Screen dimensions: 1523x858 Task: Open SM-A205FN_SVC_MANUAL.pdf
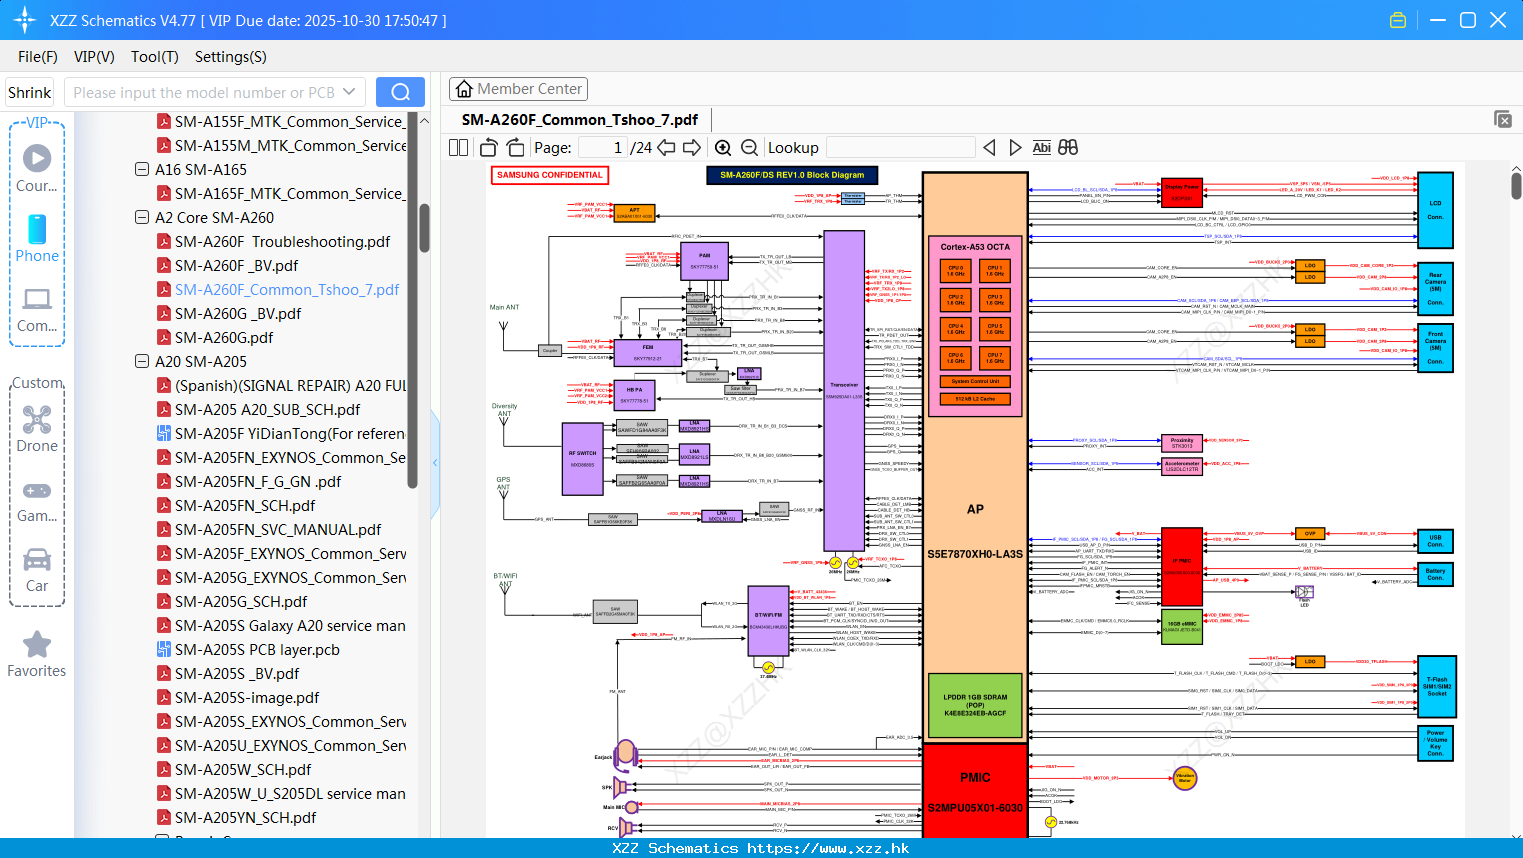[x=269, y=530]
